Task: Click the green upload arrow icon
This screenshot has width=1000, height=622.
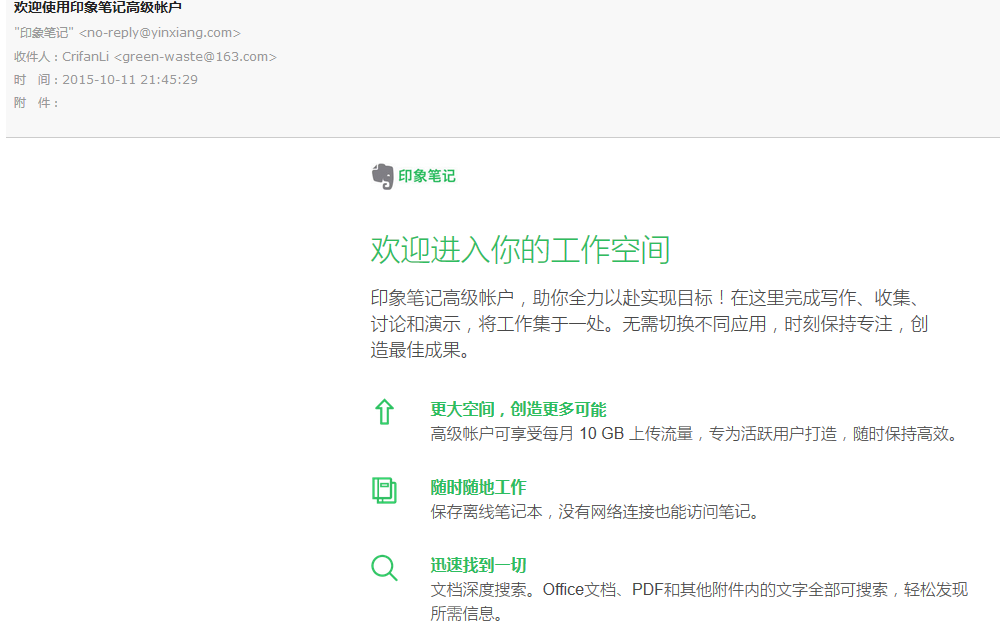Action: [x=384, y=412]
